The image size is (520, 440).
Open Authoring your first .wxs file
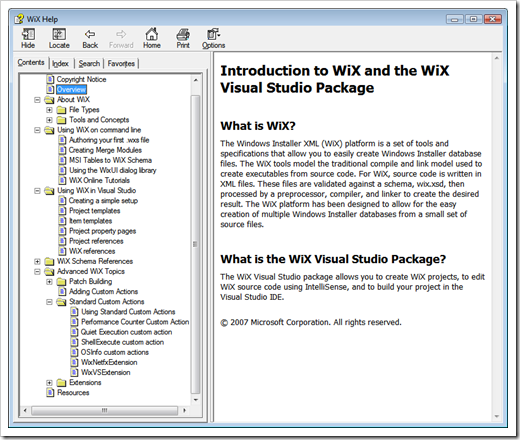(109, 140)
